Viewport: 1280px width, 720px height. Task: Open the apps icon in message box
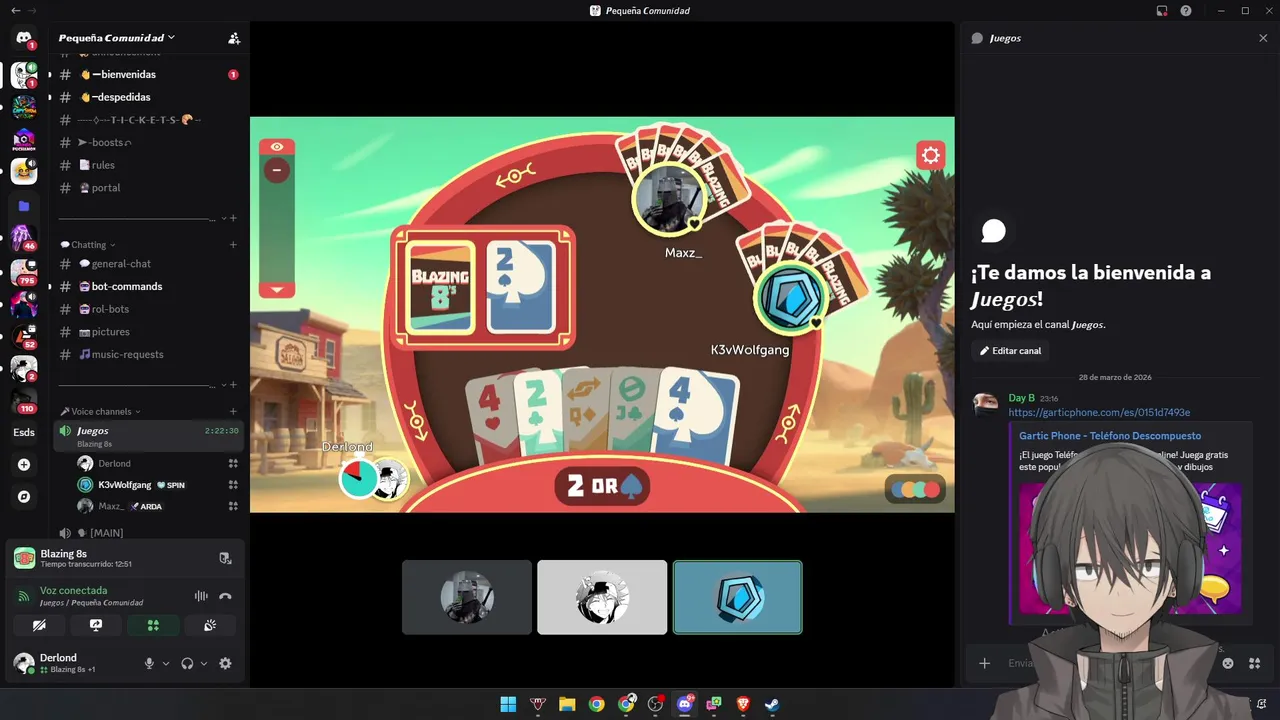click(1255, 663)
